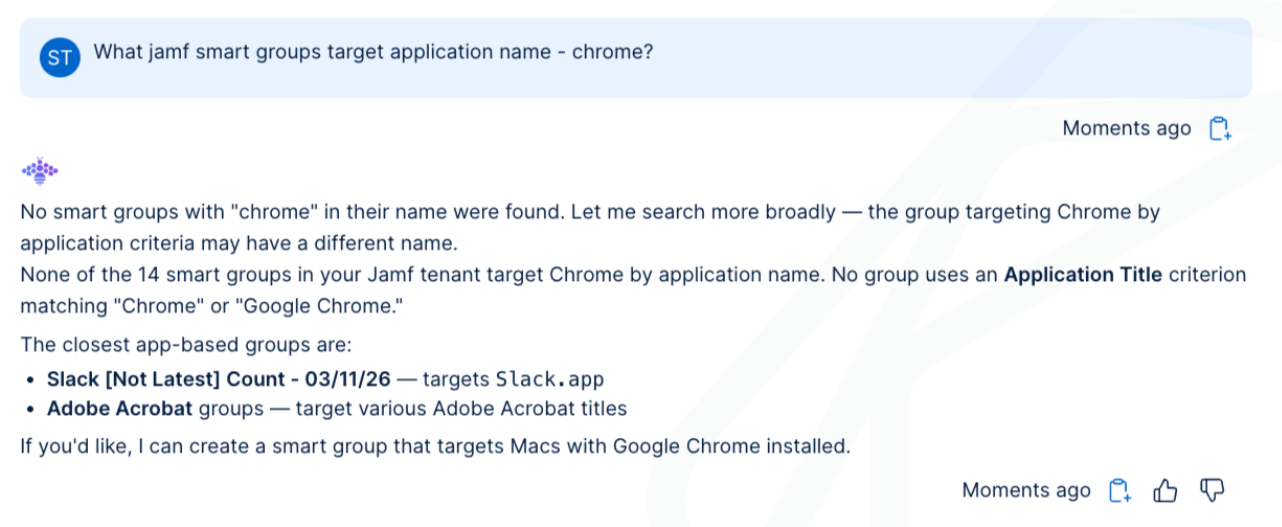Click the bold "Application Title" term
Screen dimensions: 1282x527
coord(1083,275)
